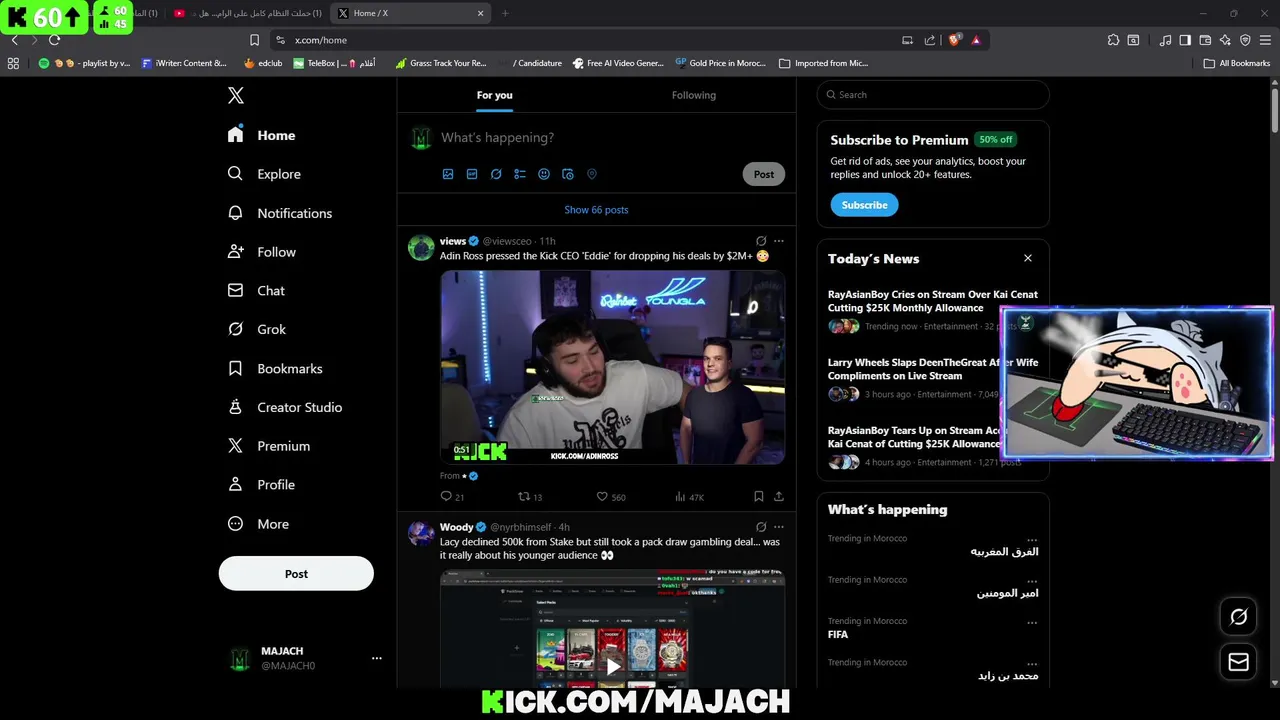Open Bookmarks in sidebar
Screen dimensions: 1280x720
pos(275,369)
